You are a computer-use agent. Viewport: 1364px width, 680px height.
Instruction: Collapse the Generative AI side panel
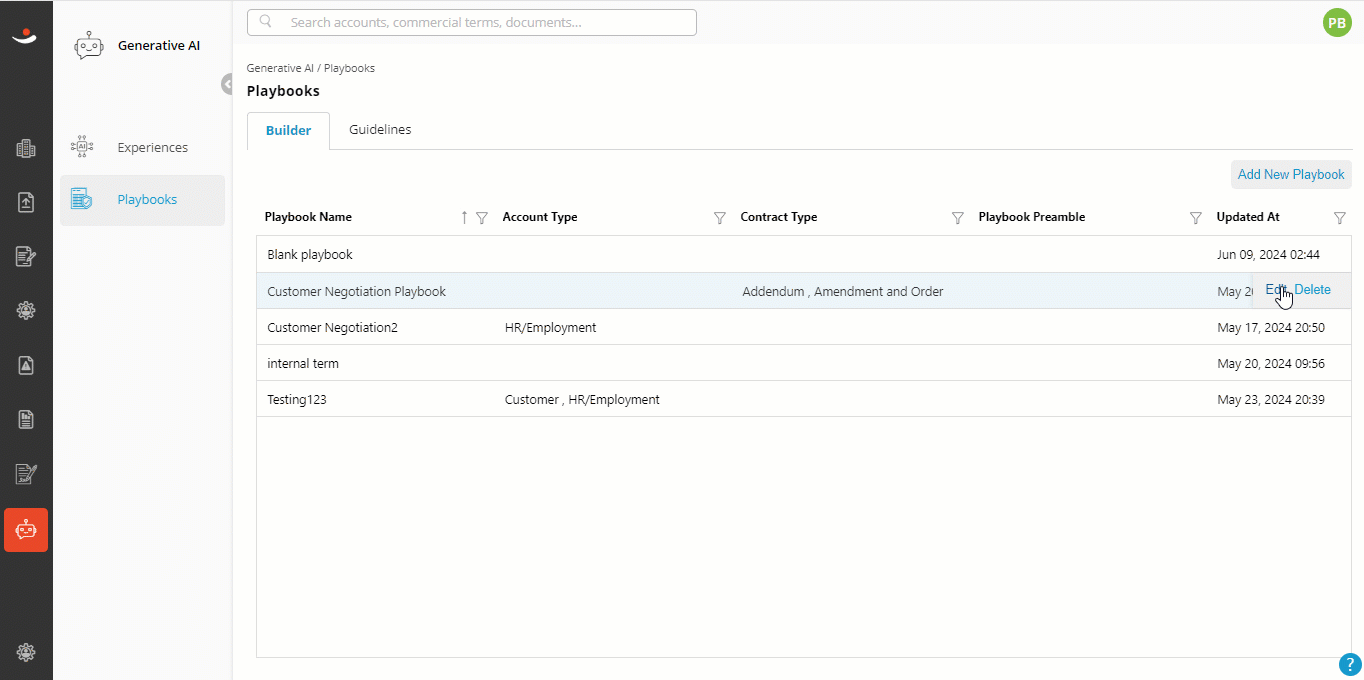228,85
